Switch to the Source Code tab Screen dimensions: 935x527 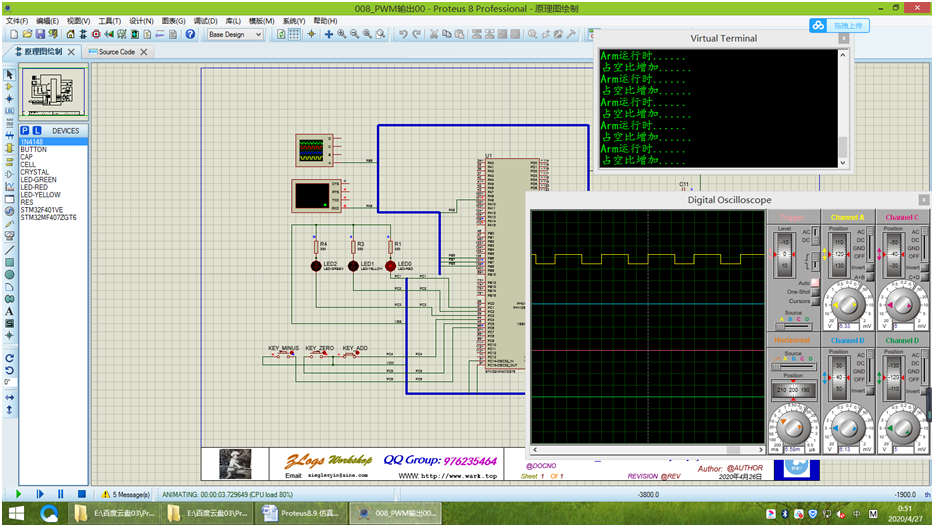pos(117,52)
